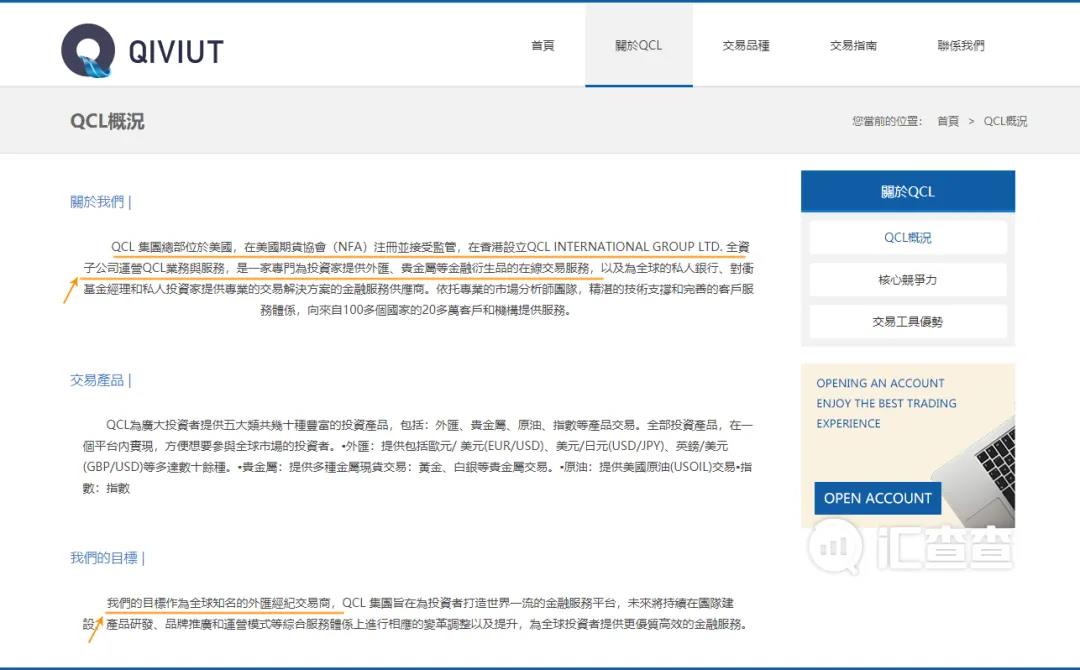Click the OPENING AN ACCOUNT banner text

pyautogui.click(x=880, y=383)
